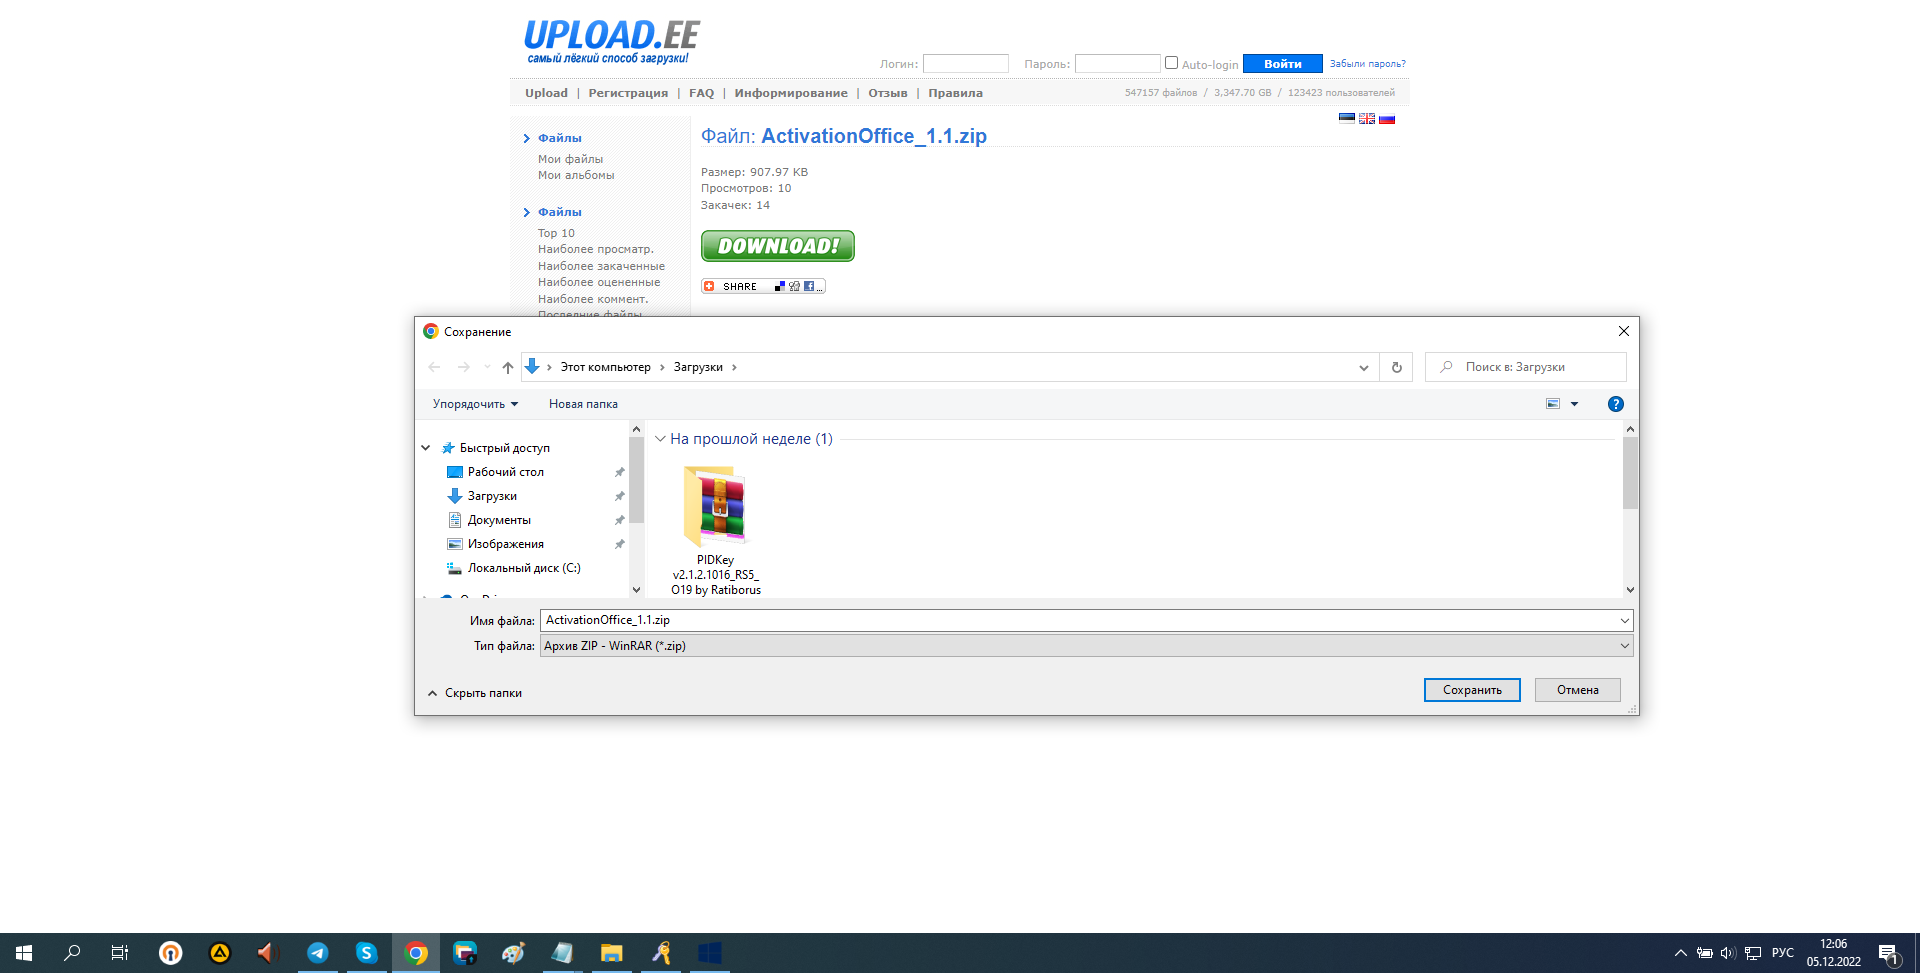This screenshot has width=1920, height=973.
Task: Click the Paint palette taskbar icon
Action: tap(513, 953)
